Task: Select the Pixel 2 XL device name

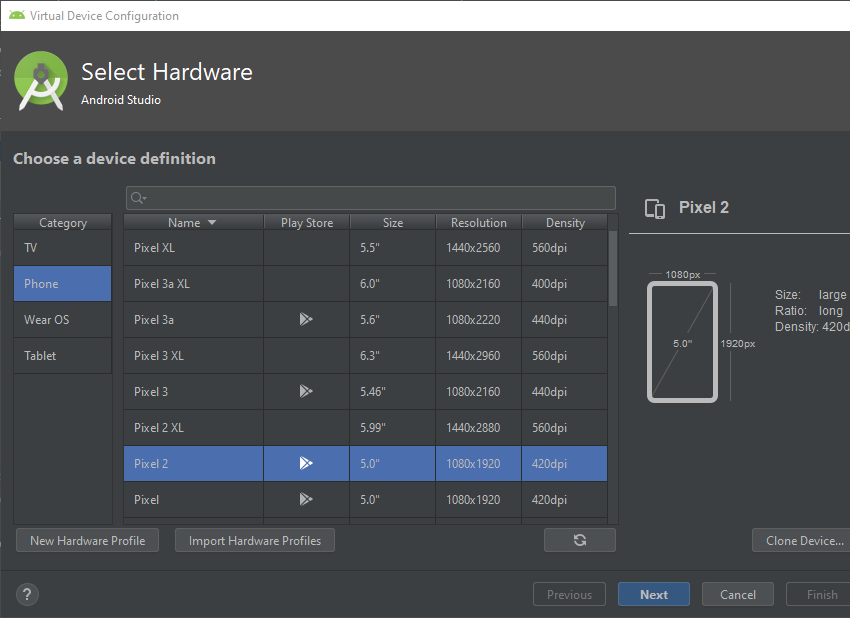Action: 159,428
